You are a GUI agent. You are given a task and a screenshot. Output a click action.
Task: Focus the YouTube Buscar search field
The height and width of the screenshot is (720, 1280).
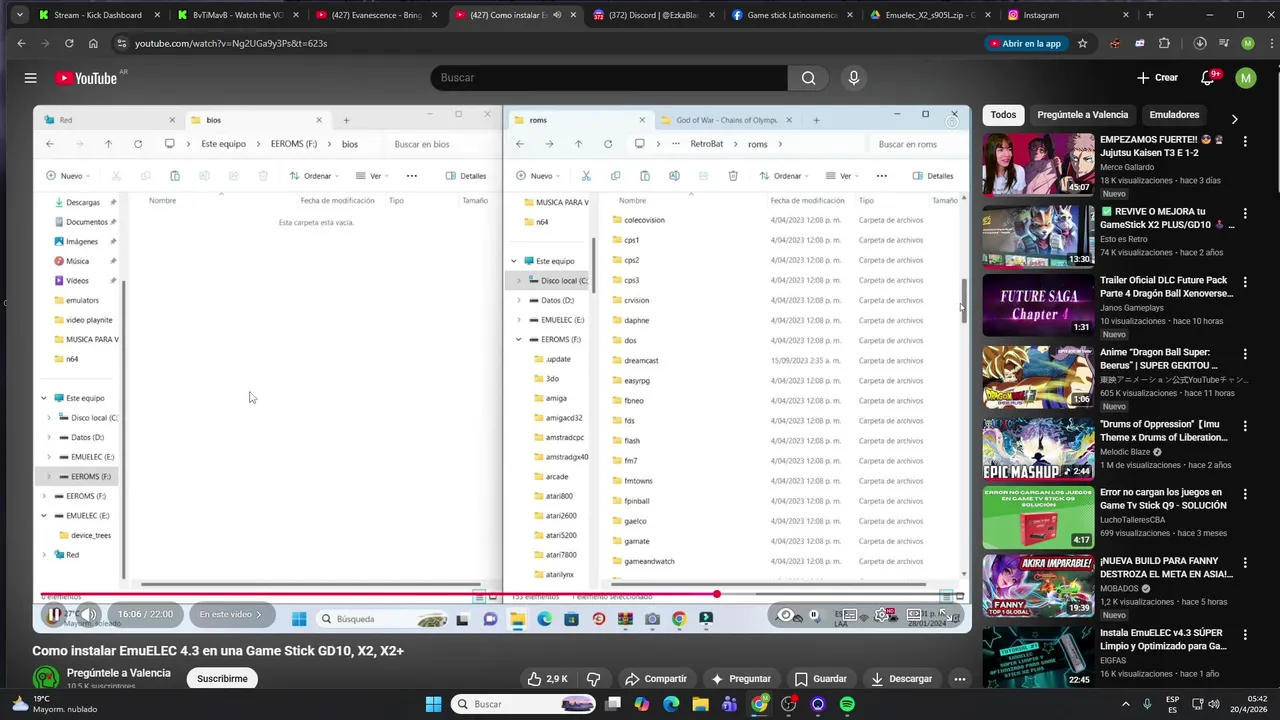(609, 78)
